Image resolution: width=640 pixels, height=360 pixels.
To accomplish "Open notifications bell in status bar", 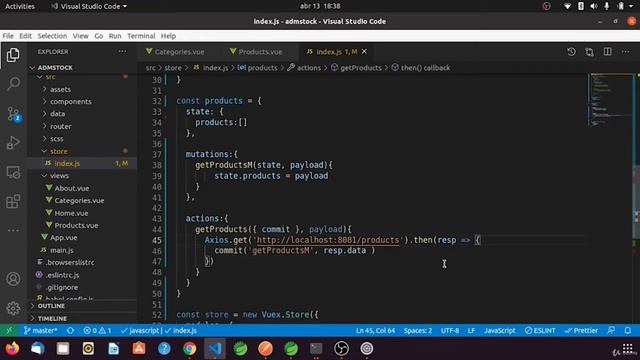I will pos(628,330).
